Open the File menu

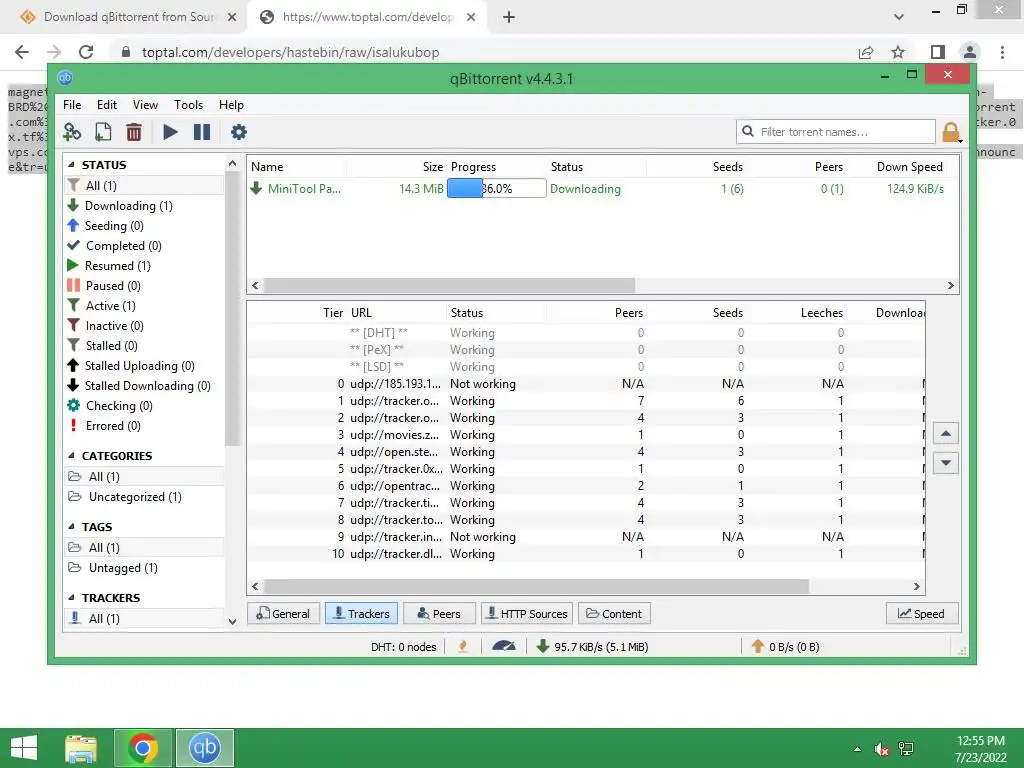tap(72, 104)
